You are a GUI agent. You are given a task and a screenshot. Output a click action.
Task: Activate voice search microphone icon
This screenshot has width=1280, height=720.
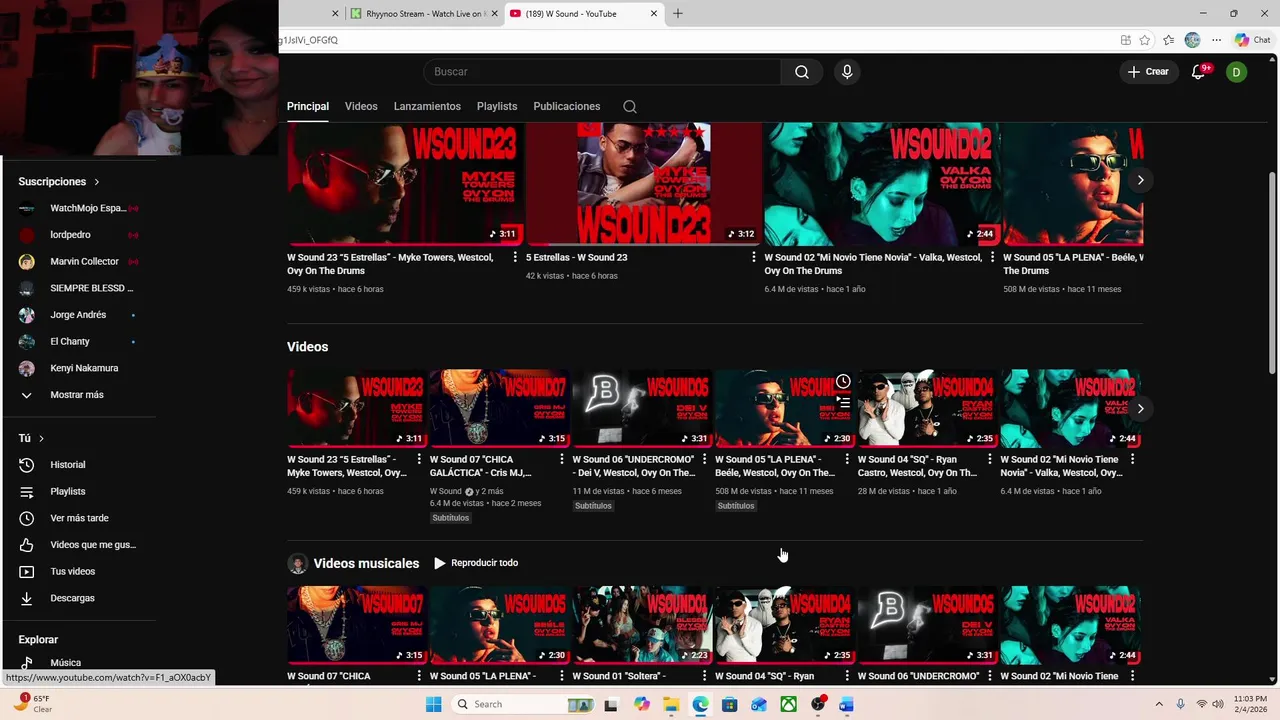(x=847, y=72)
